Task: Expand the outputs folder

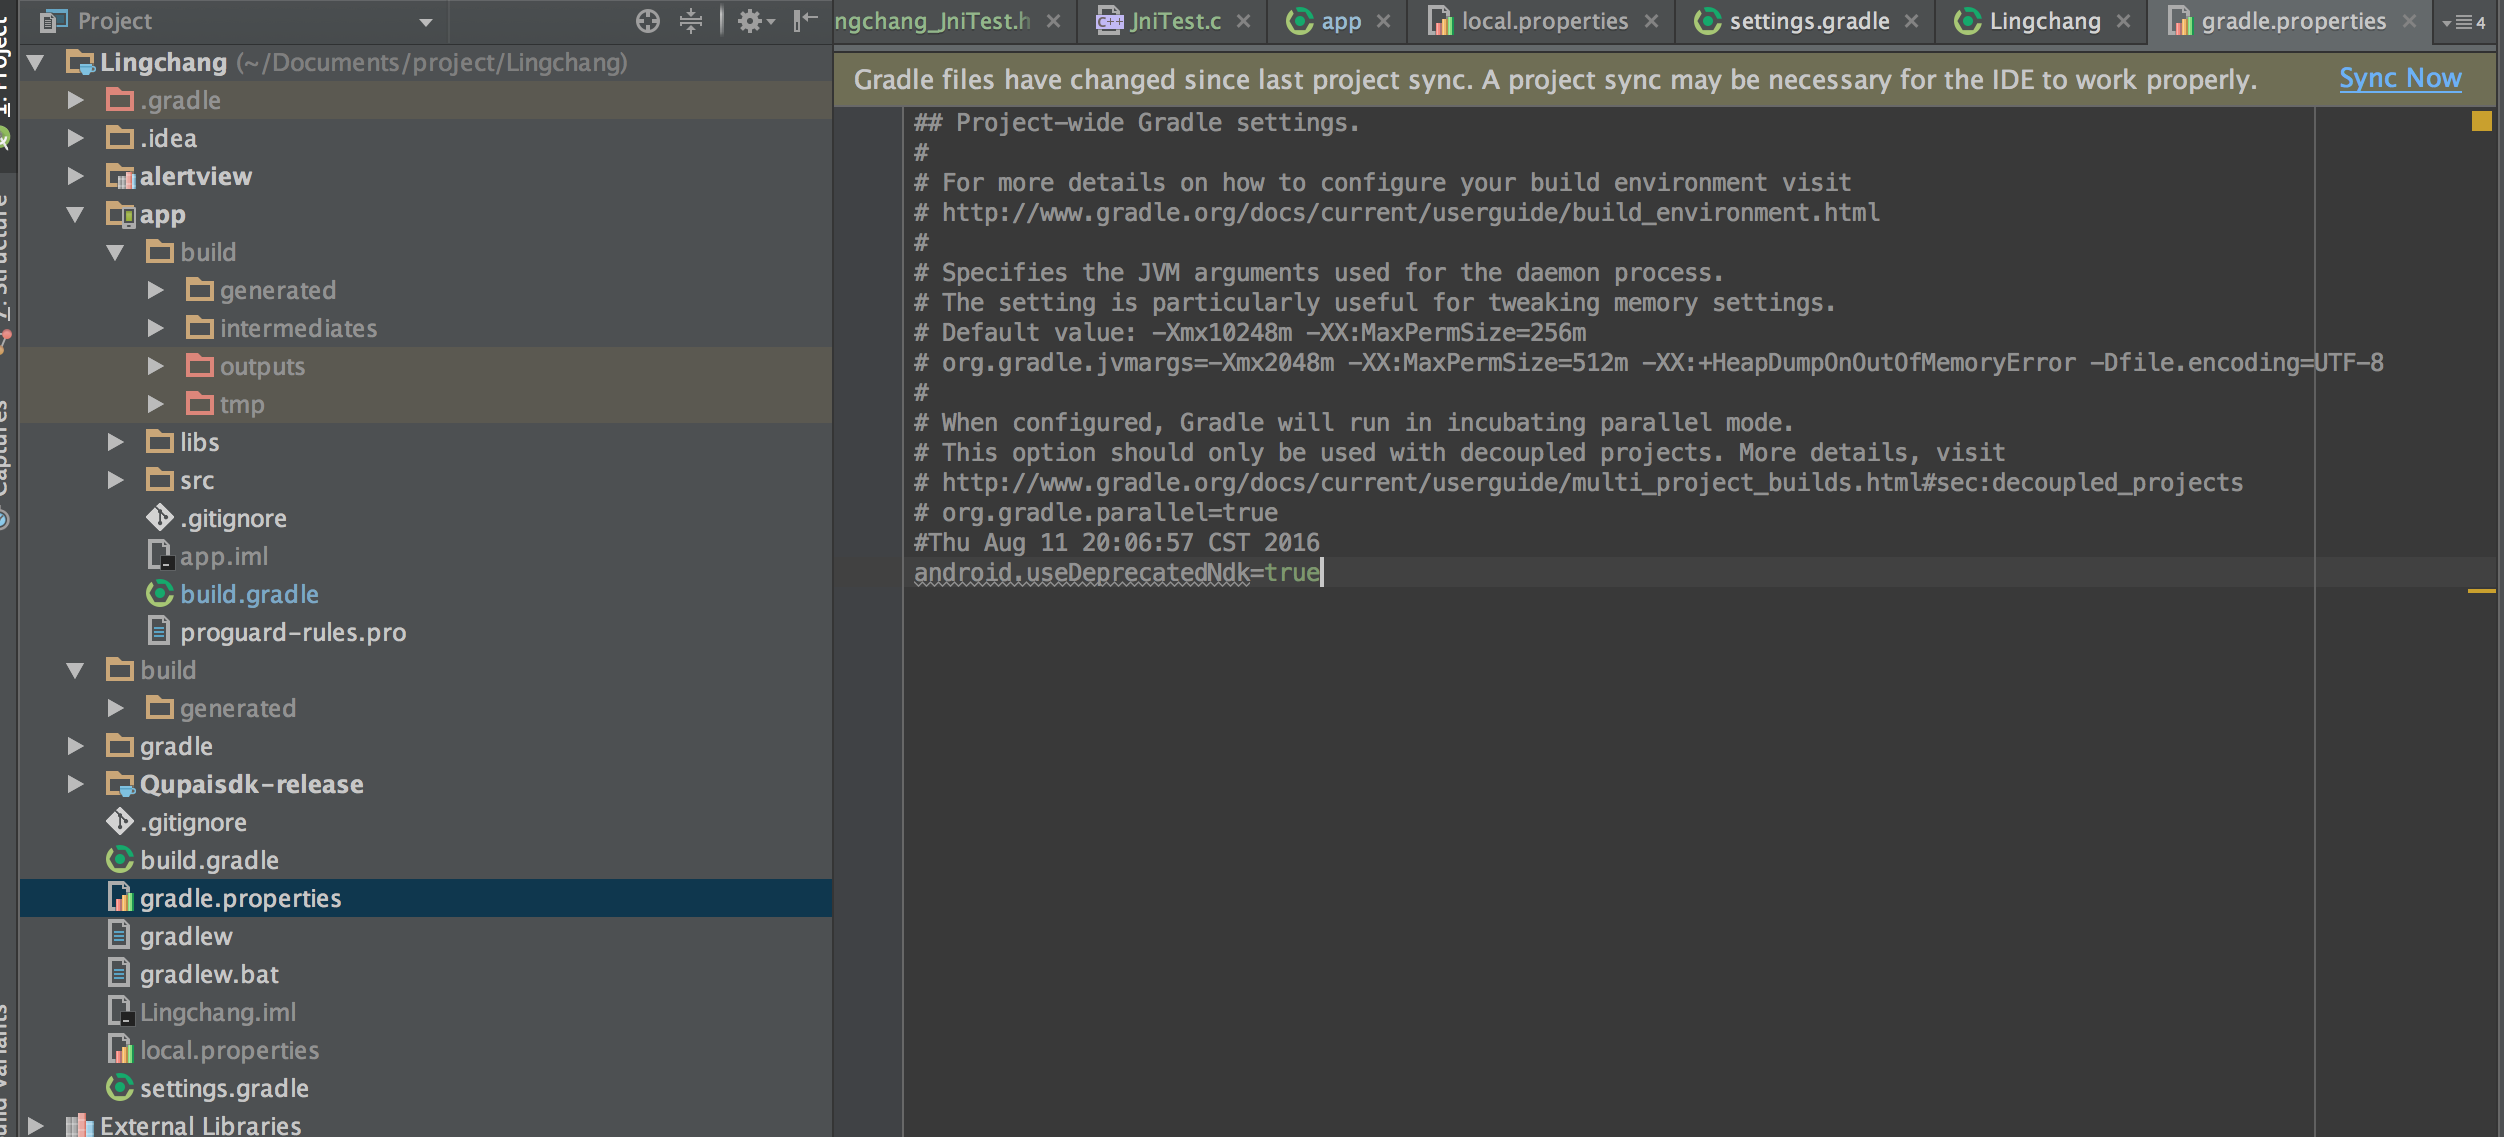Action: (156, 366)
